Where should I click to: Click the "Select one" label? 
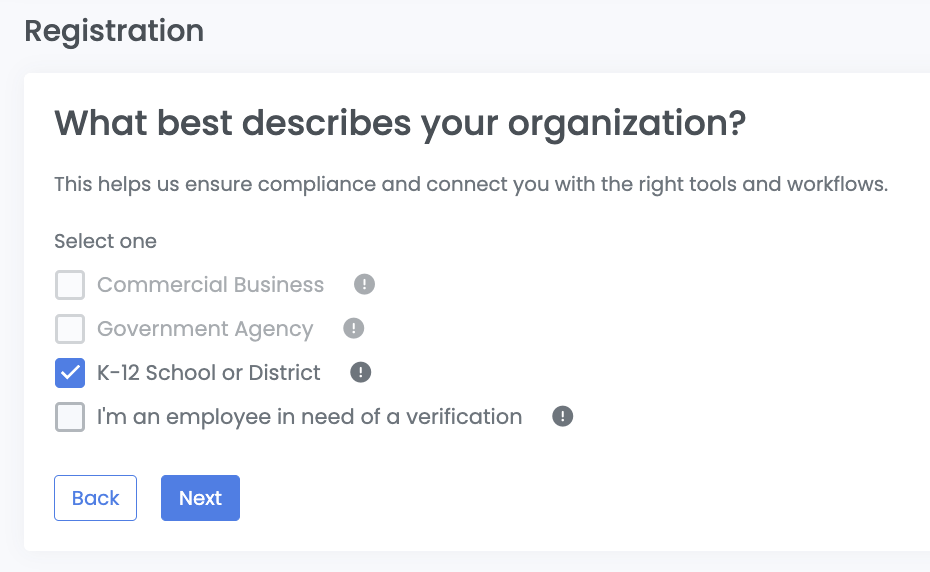coord(105,241)
